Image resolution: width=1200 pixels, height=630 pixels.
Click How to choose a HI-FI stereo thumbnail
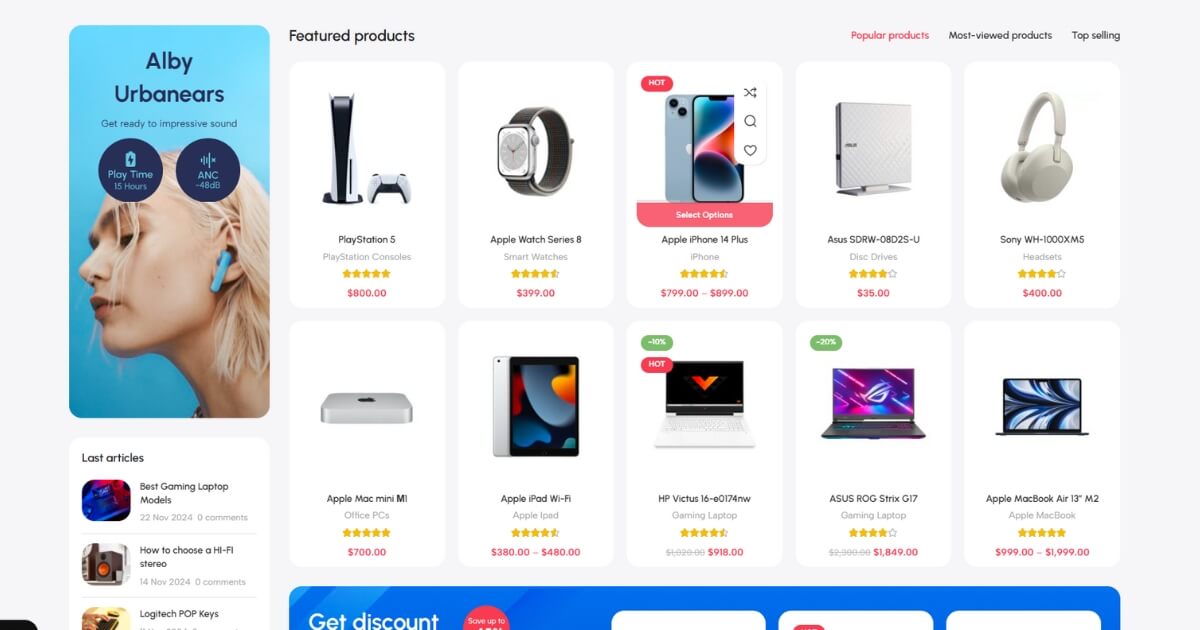(x=106, y=564)
